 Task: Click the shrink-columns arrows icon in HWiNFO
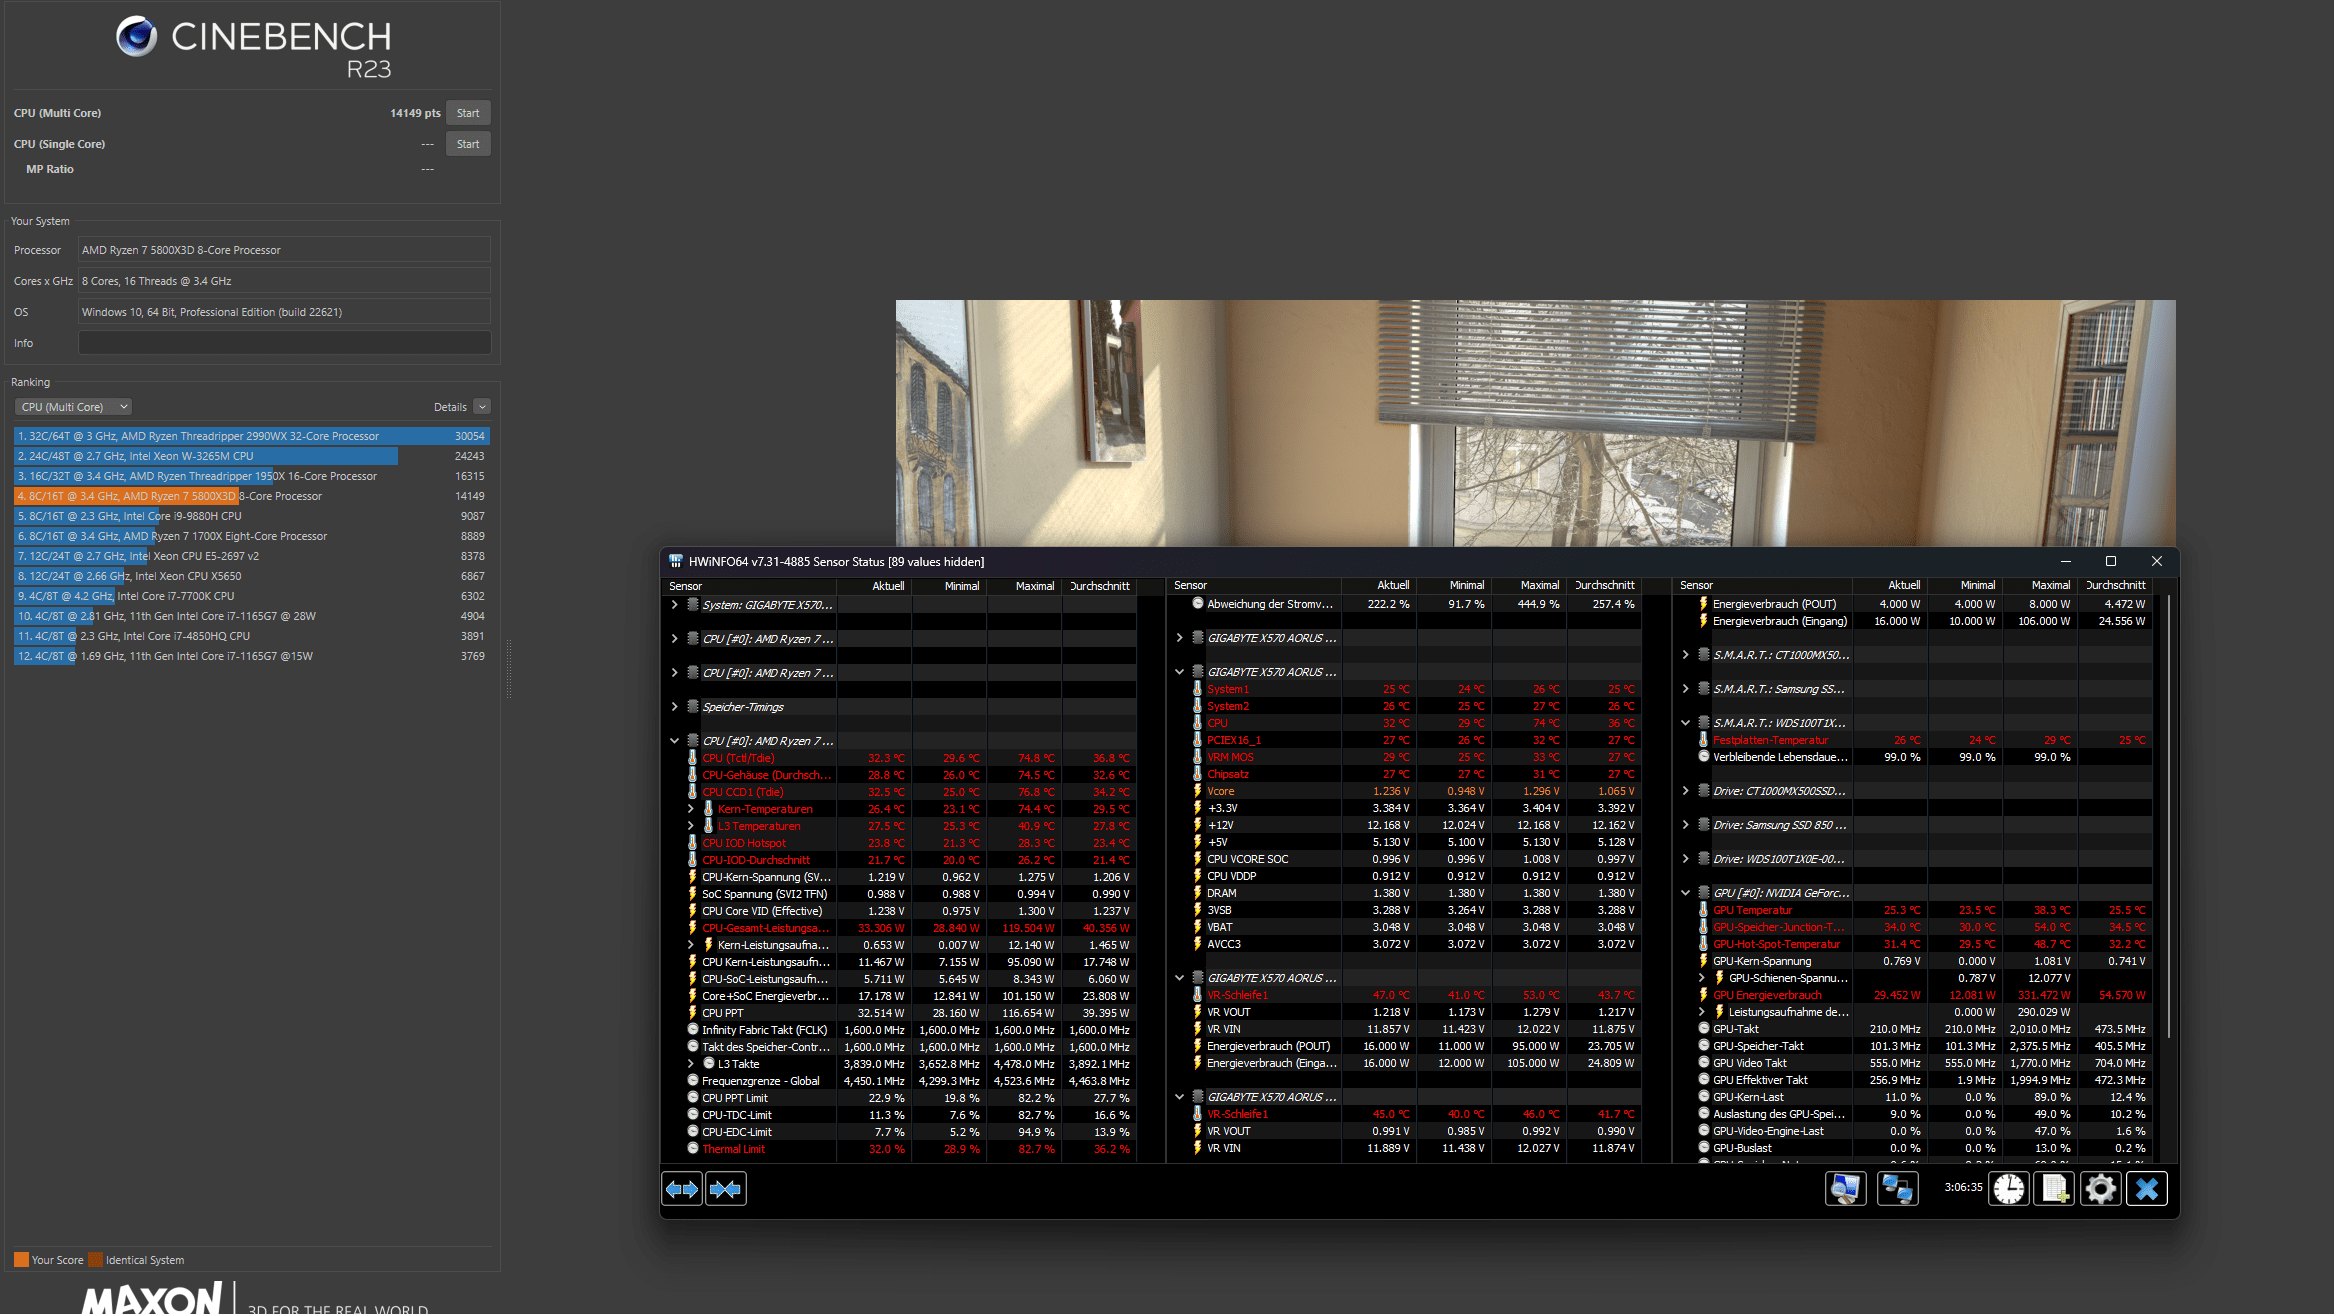726,1189
